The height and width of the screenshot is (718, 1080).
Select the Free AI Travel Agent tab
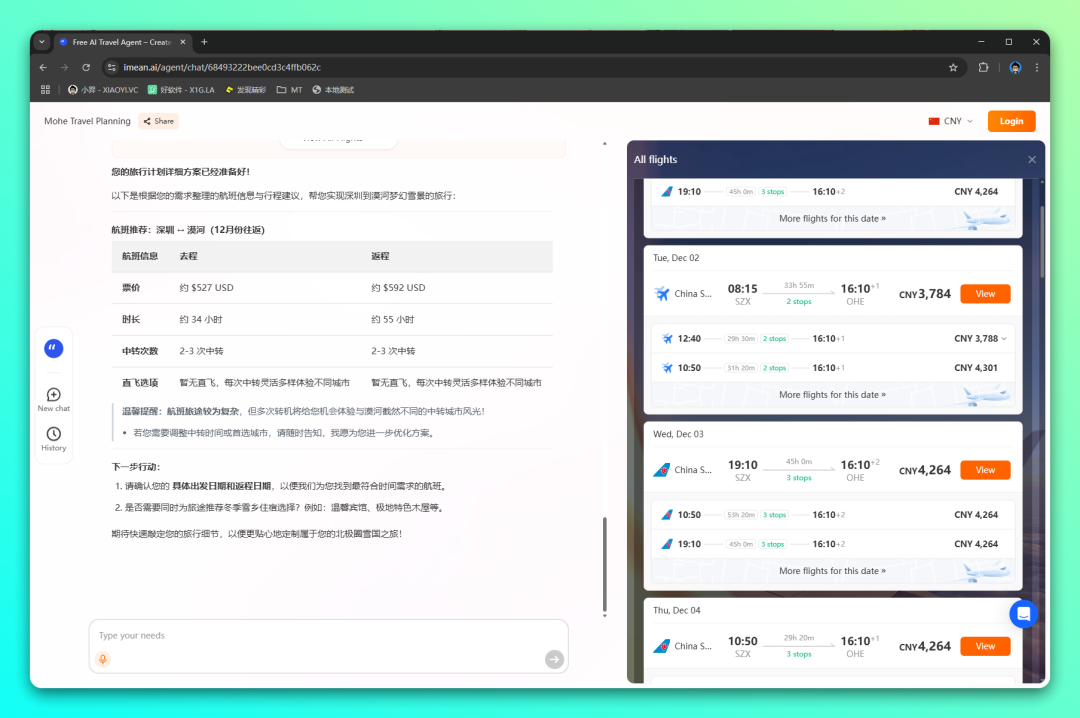point(120,42)
